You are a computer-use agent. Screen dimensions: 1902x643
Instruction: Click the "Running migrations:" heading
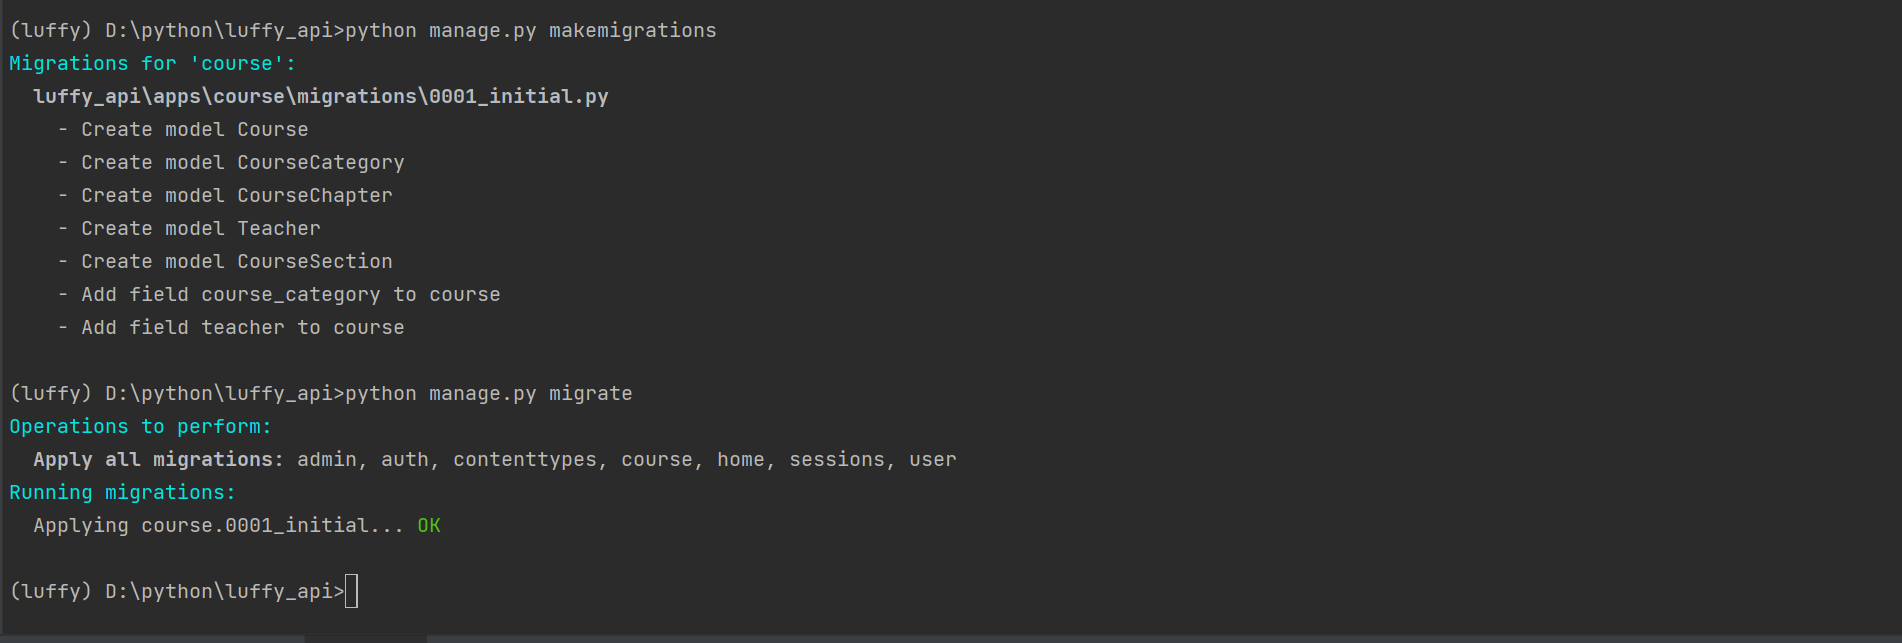(x=122, y=493)
